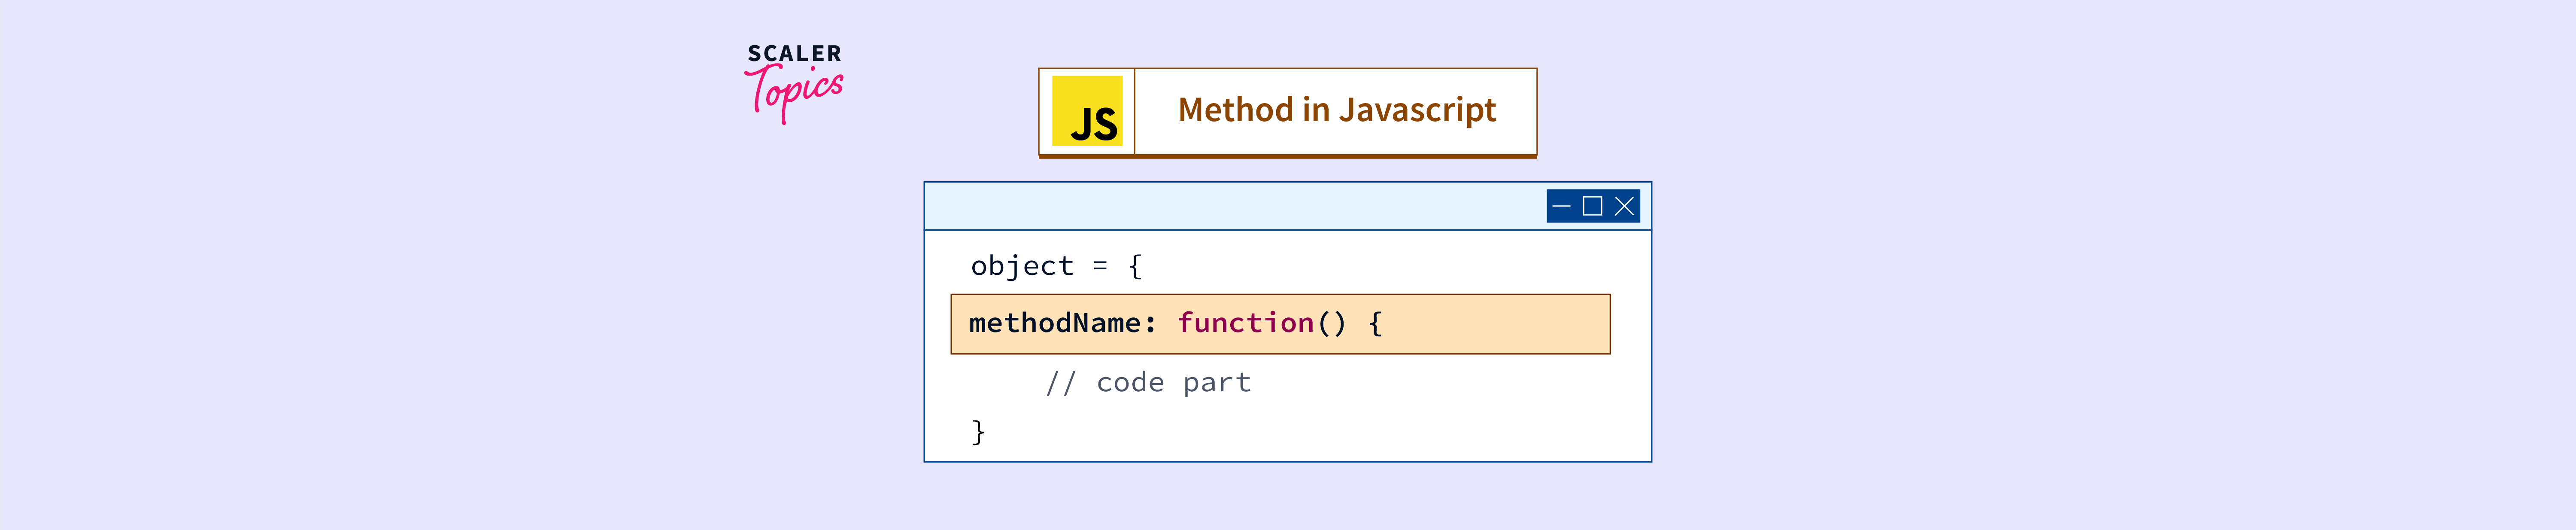Click the SCALER logo text
This screenshot has width=2576, height=530.
click(794, 54)
